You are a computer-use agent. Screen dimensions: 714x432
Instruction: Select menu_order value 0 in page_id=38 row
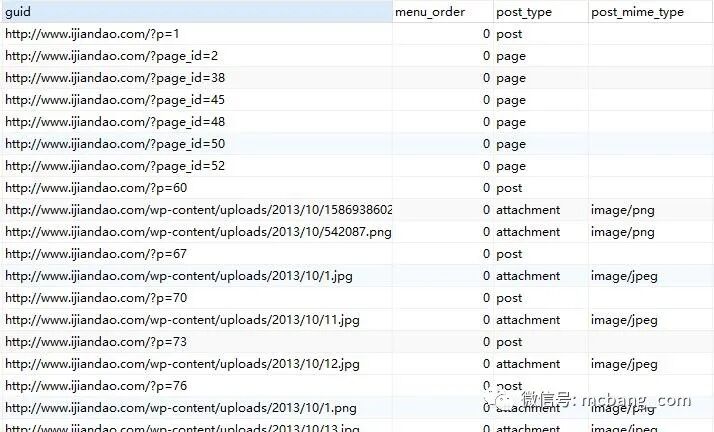tap(443, 78)
